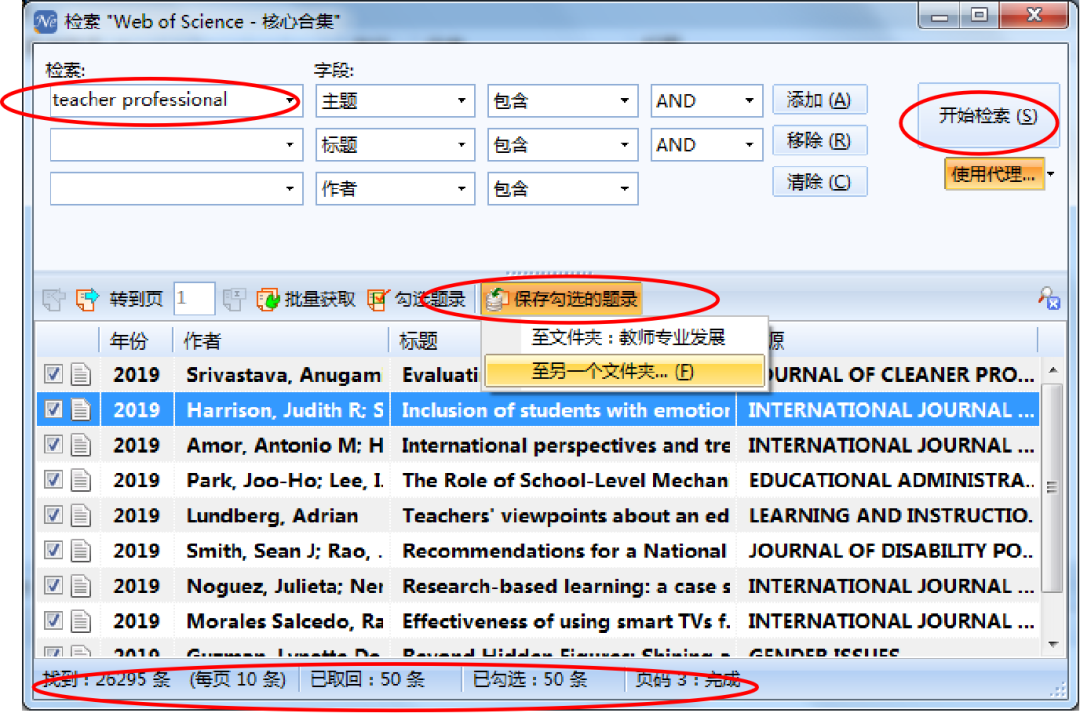Open the 作者 field dropdown

tap(395, 189)
